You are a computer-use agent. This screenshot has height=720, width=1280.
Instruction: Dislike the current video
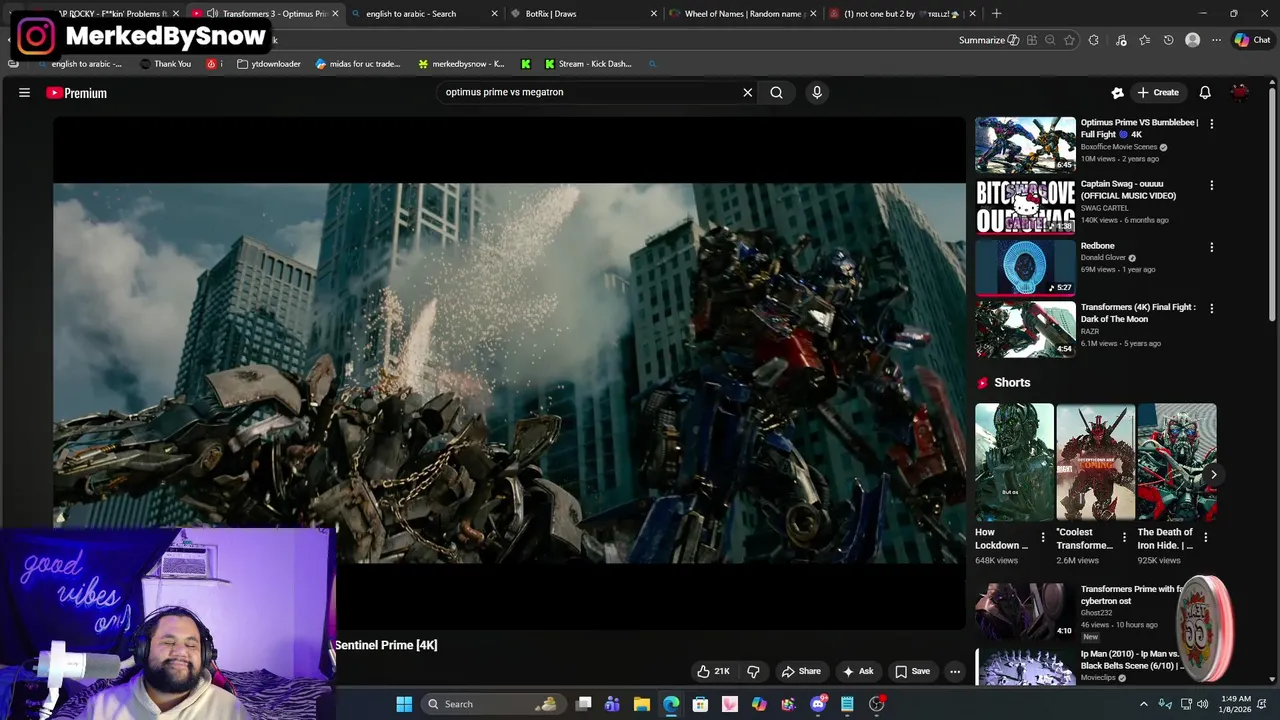[753, 671]
